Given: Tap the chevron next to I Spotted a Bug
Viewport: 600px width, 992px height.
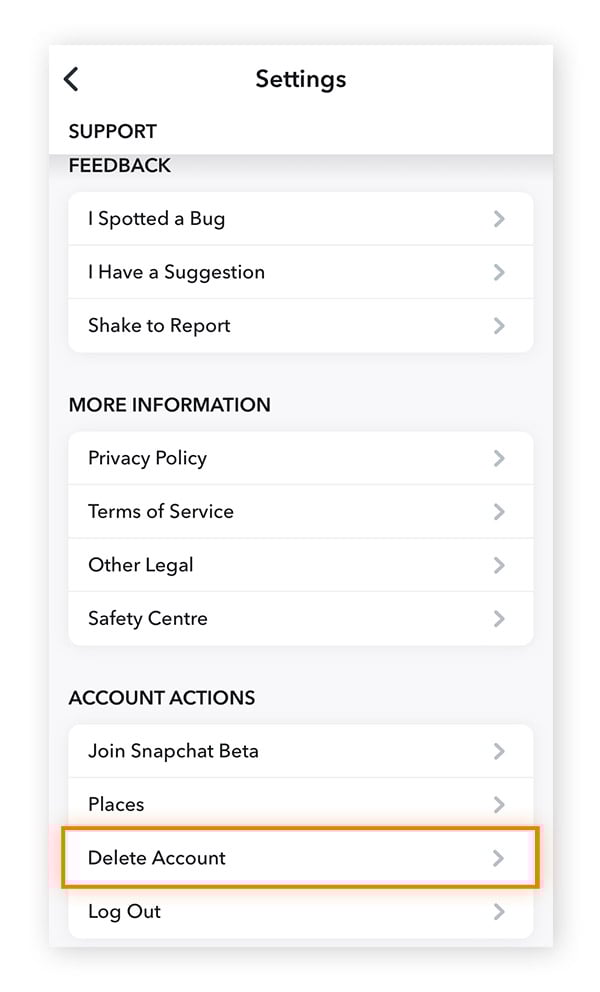Looking at the screenshot, I should click(498, 218).
